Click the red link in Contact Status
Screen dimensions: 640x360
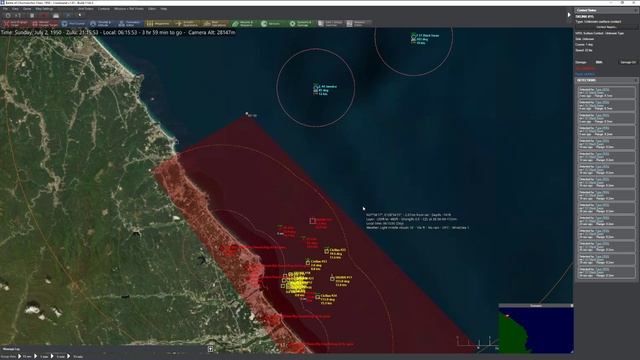pos(585,69)
